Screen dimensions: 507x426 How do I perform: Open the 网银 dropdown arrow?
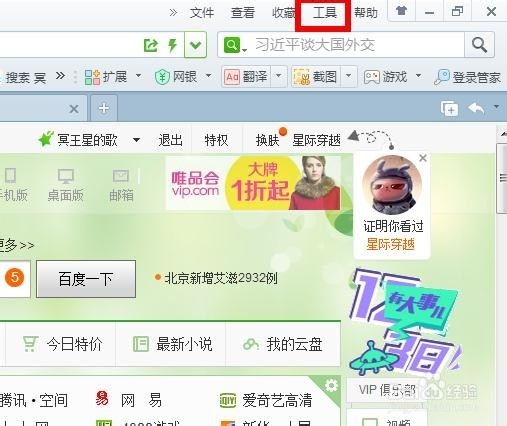(209, 76)
